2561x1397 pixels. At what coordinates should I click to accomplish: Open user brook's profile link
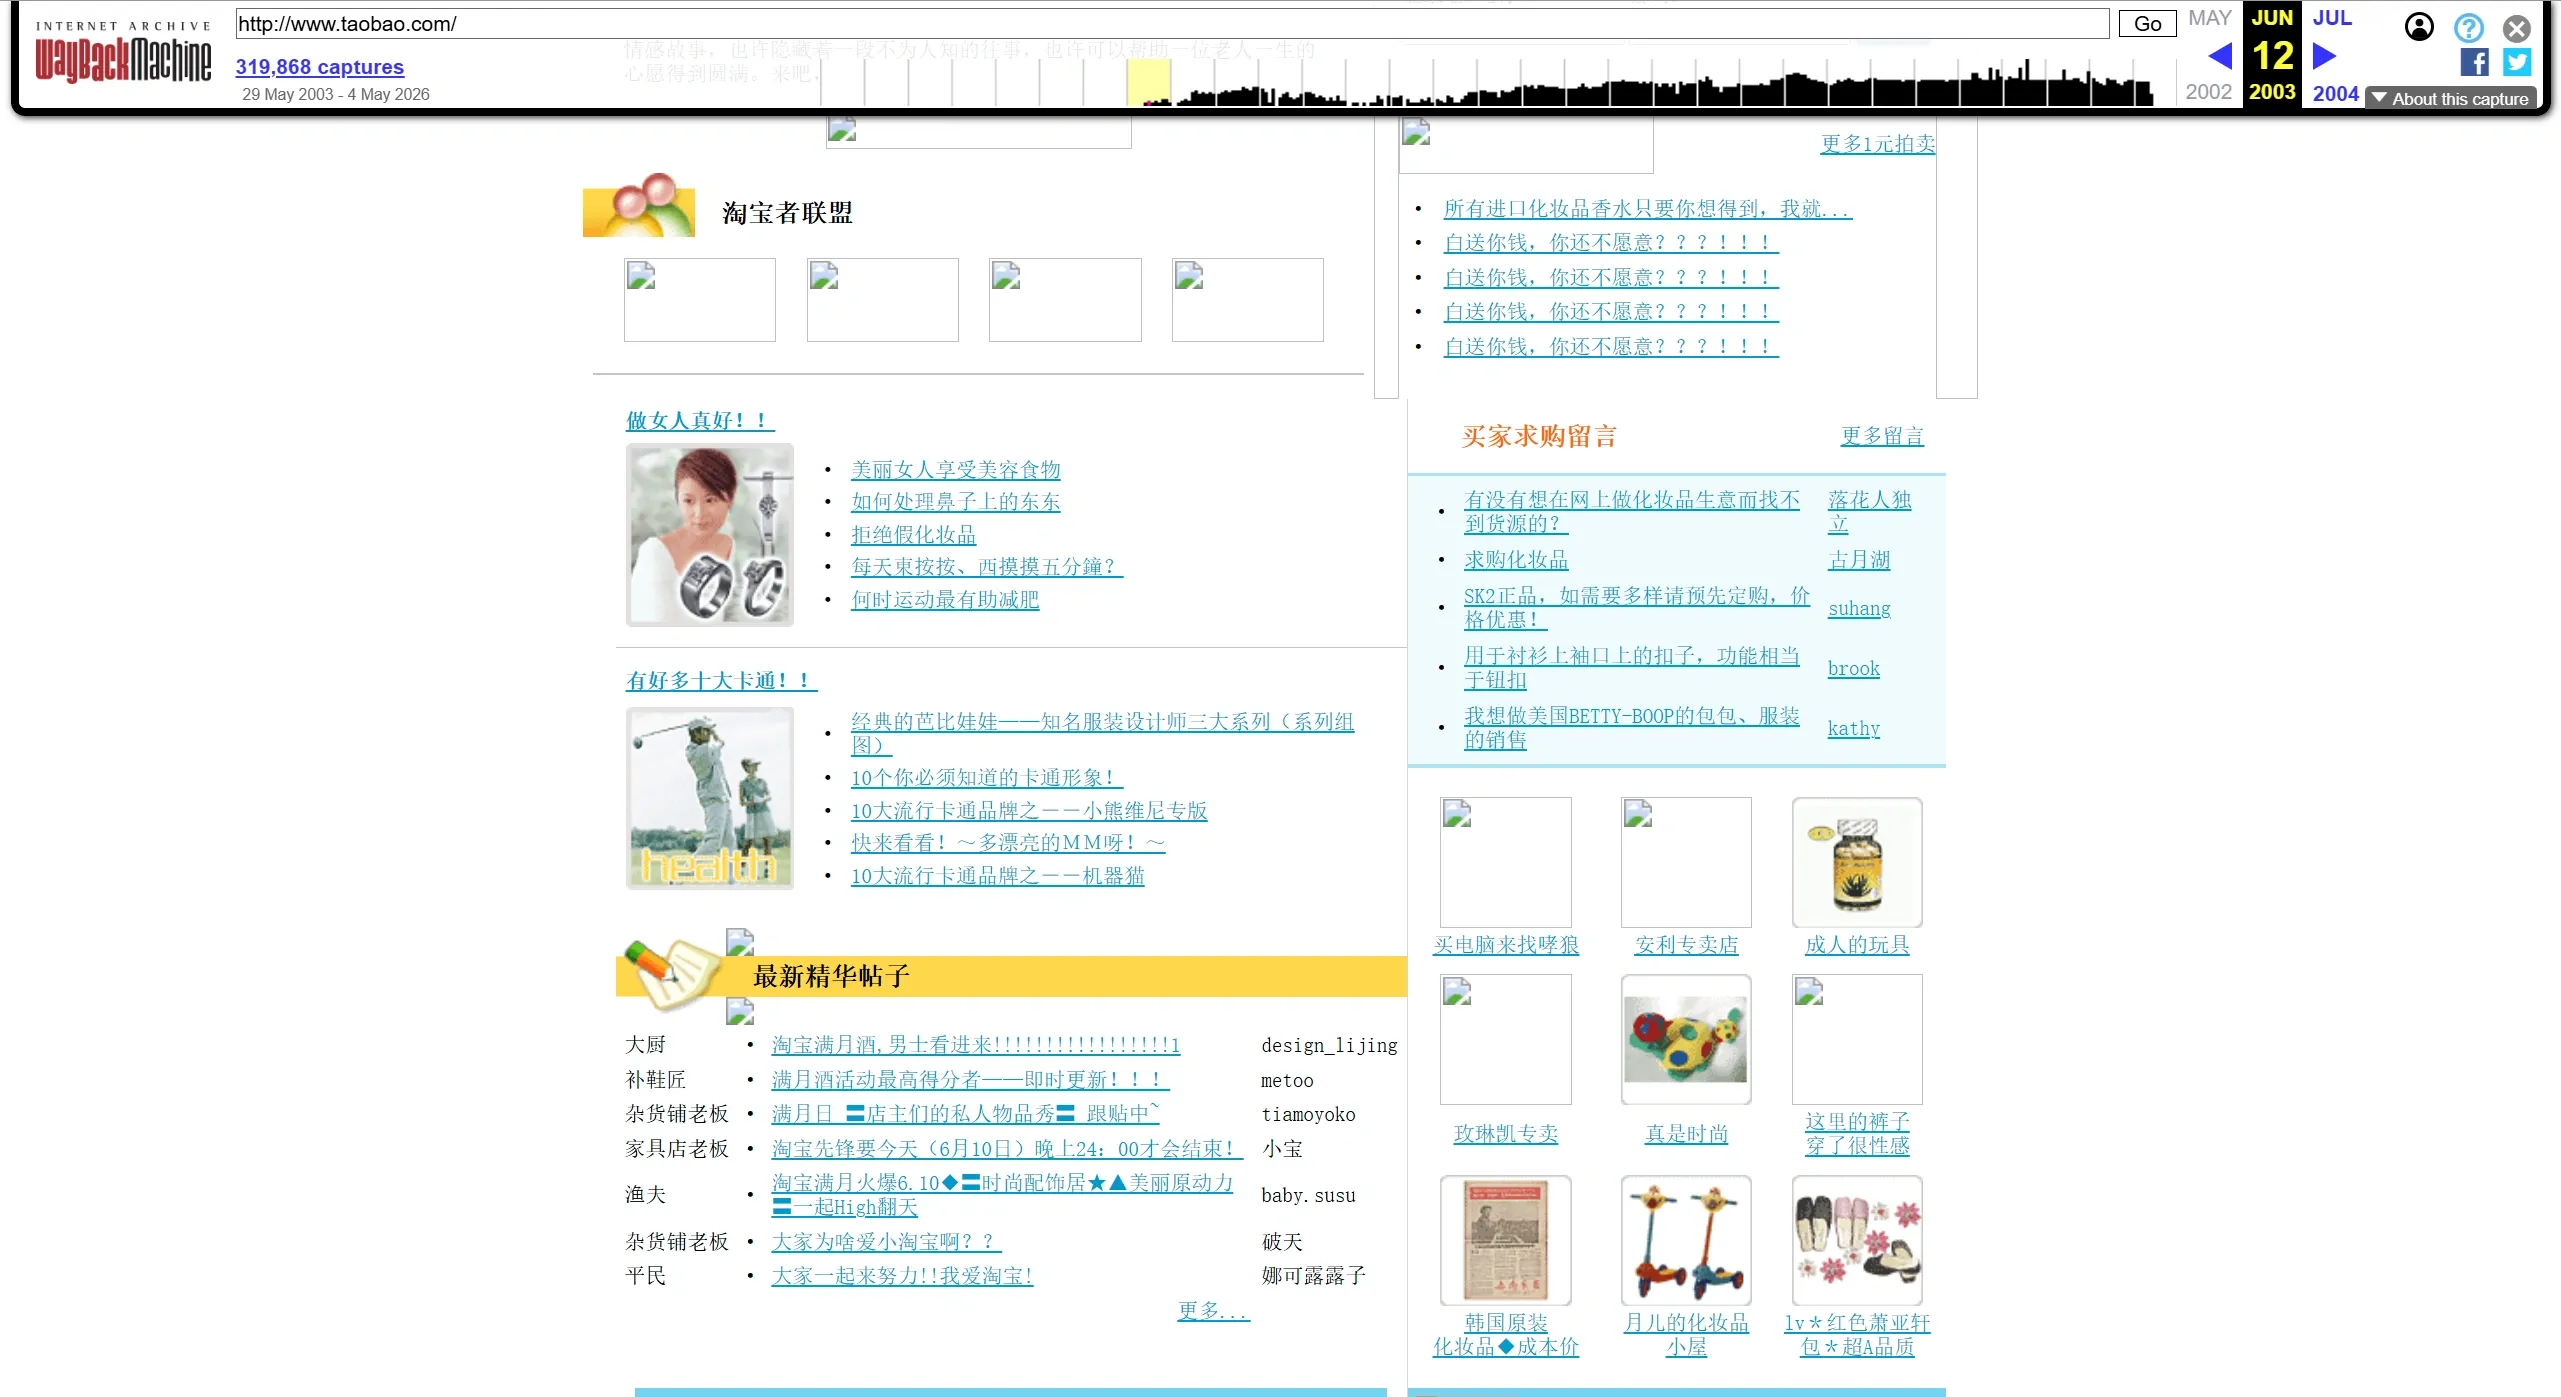[1853, 668]
